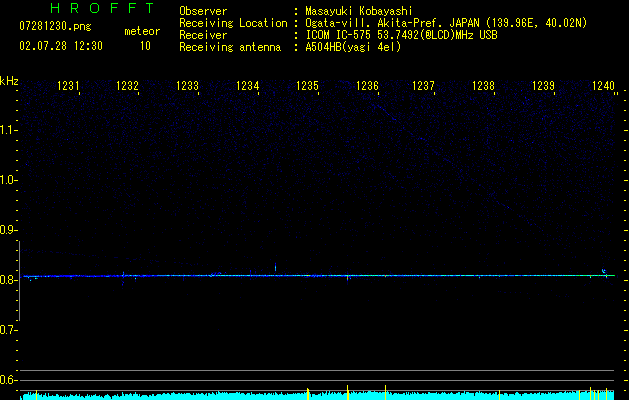Screen dimensions: 629x400
Task: Click the meteor label
Action: click(x=142, y=31)
